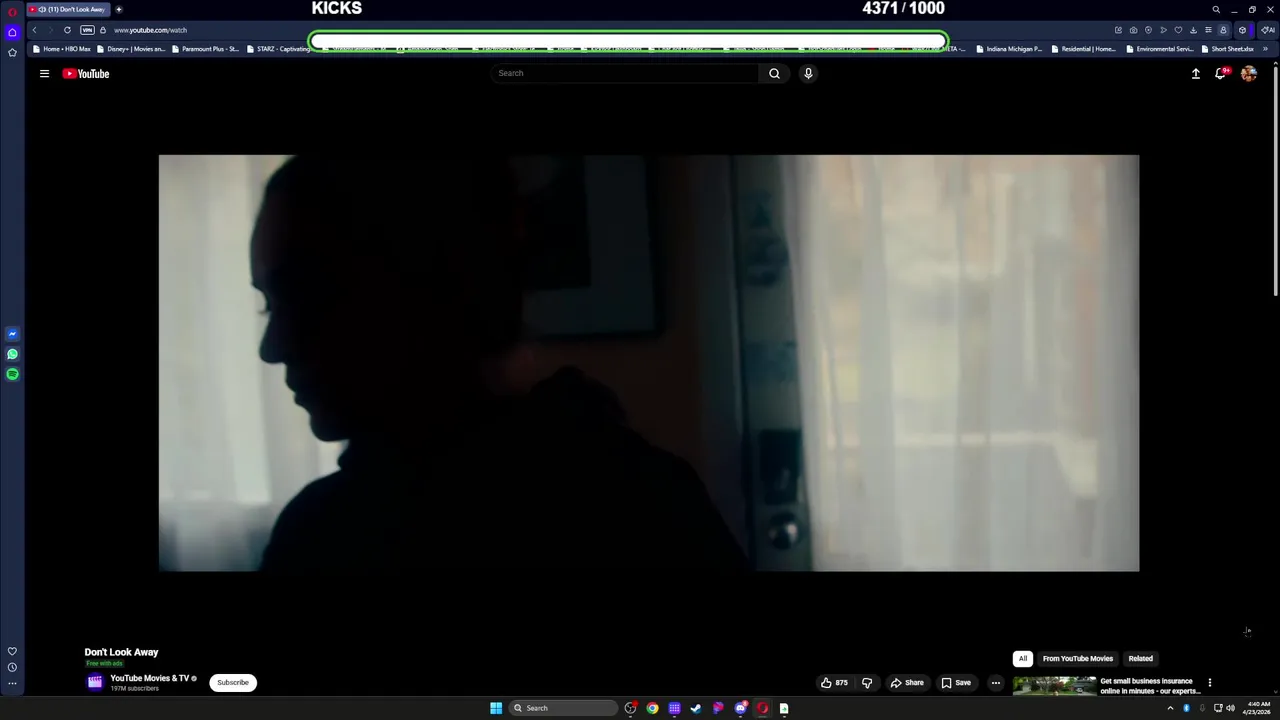The width and height of the screenshot is (1280, 720).
Task: Open more actions ellipsis beside Save
Action: pos(995,683)
